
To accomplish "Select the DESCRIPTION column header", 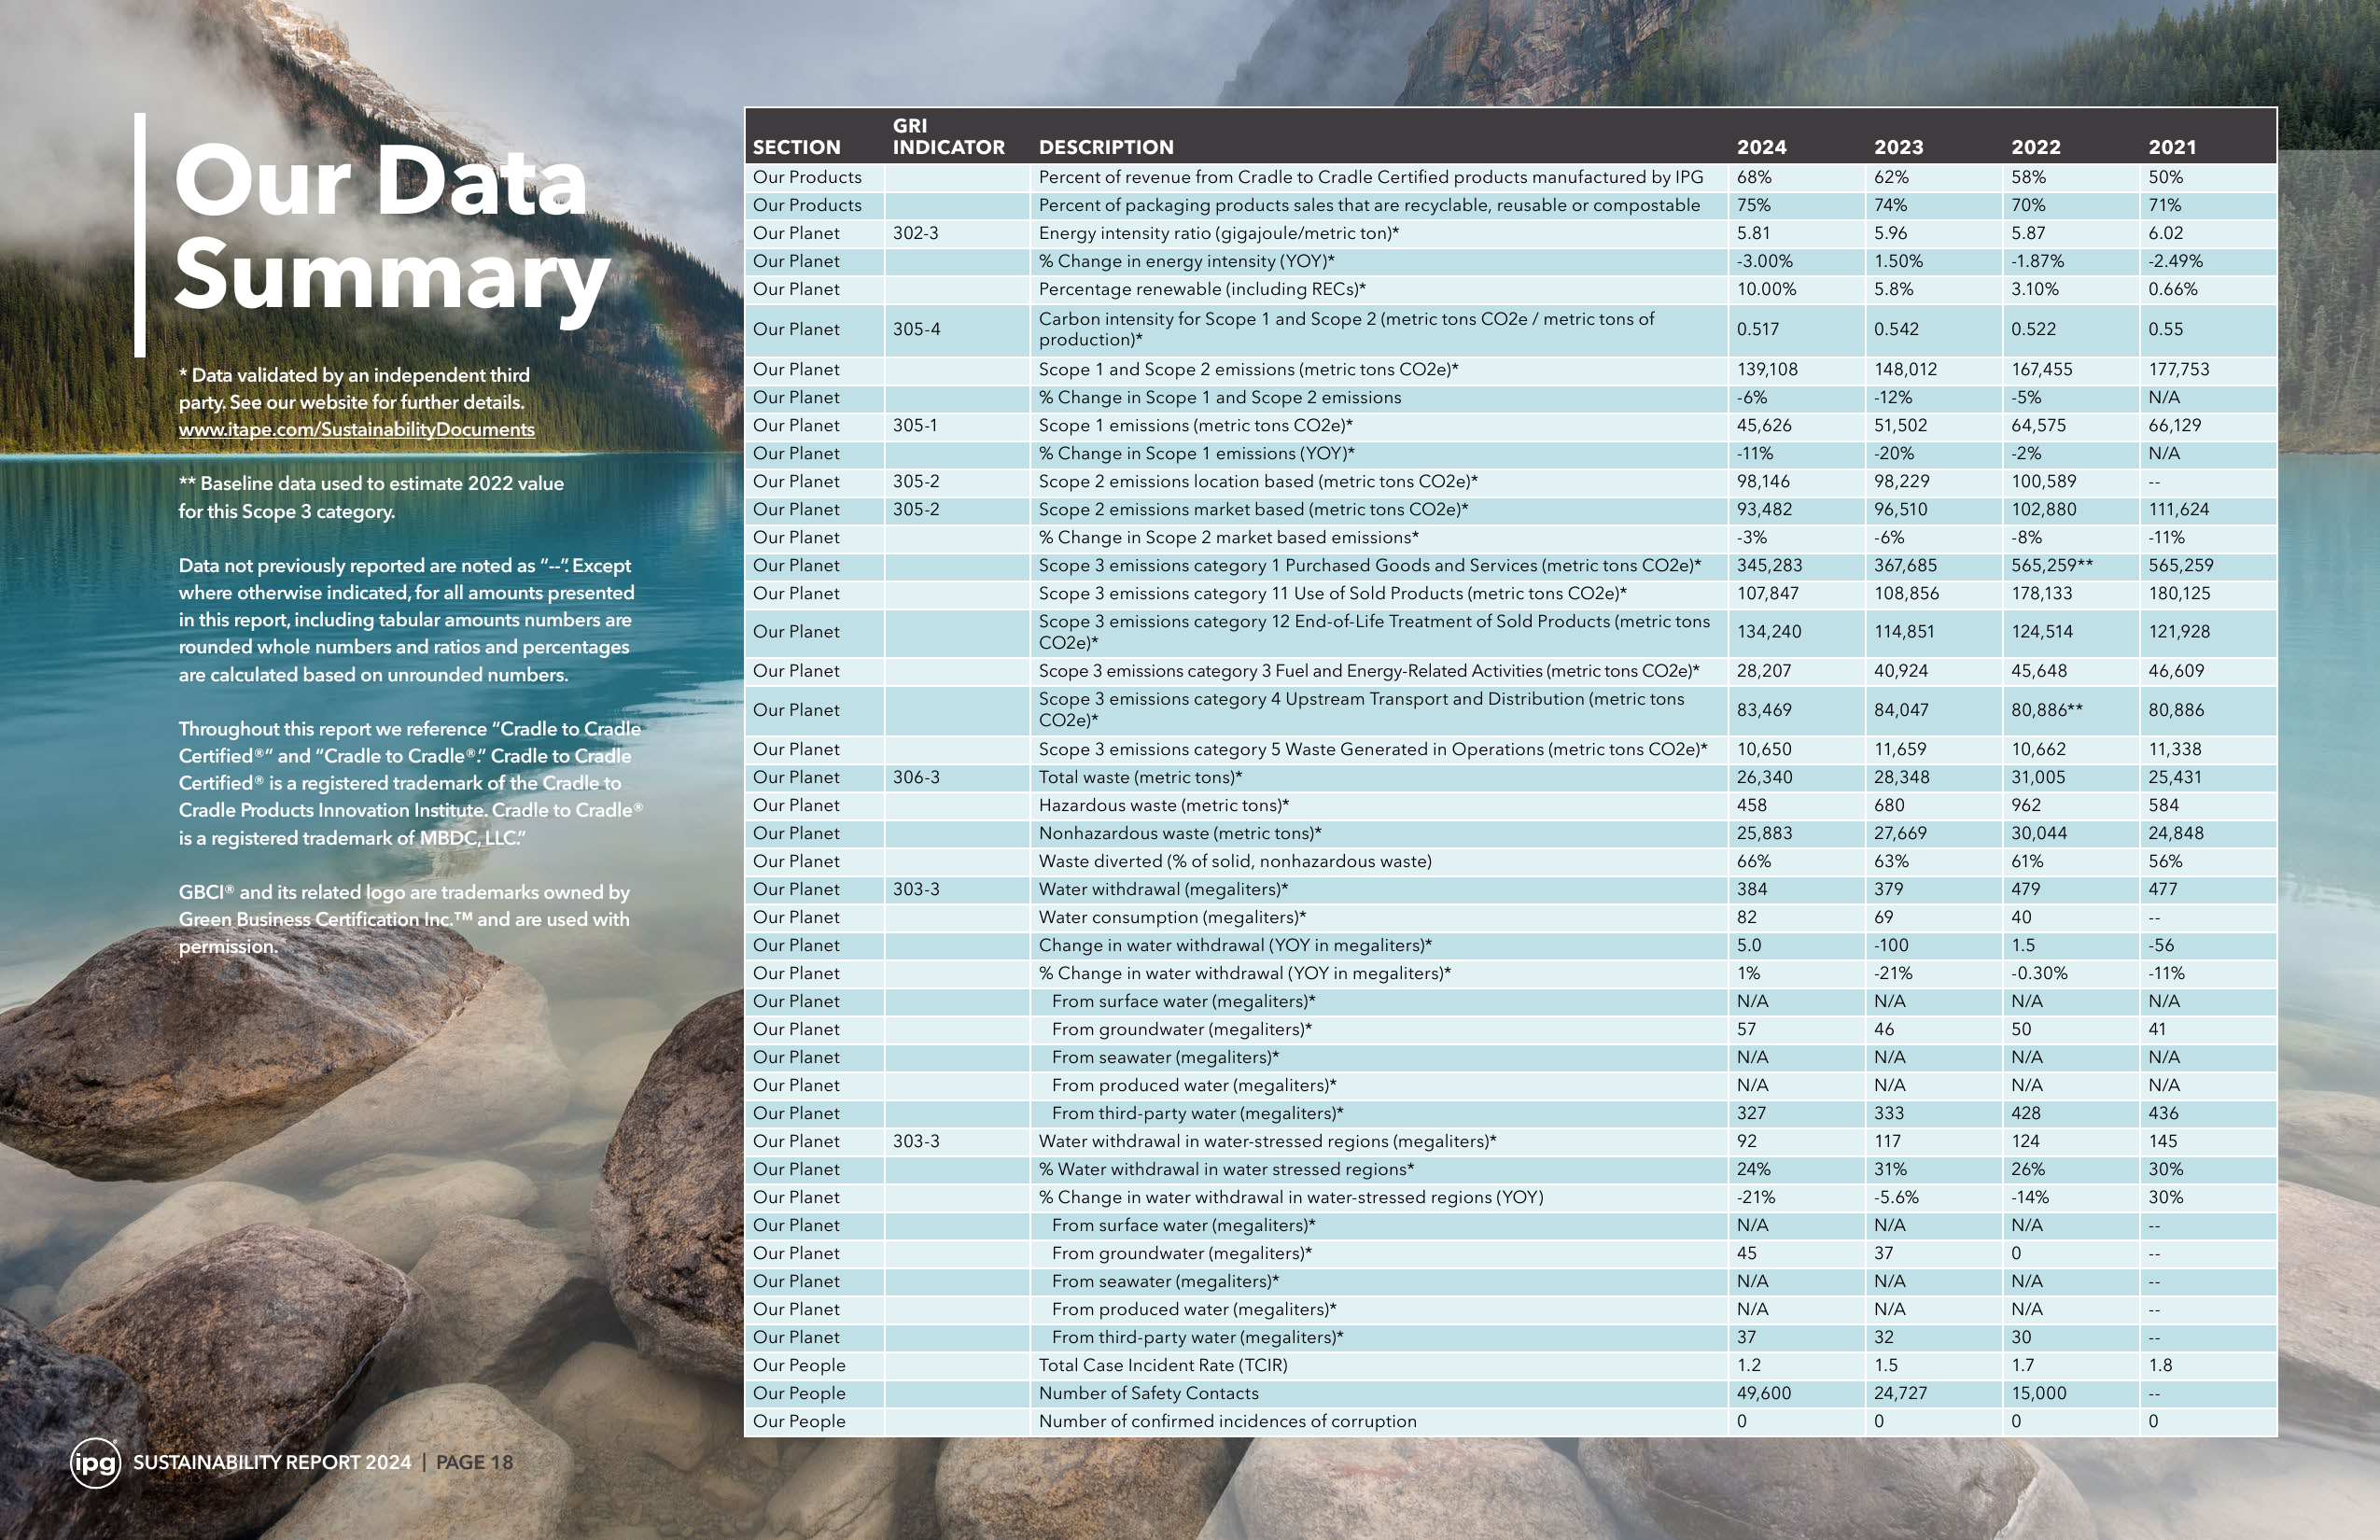I will click(1106, 147).
